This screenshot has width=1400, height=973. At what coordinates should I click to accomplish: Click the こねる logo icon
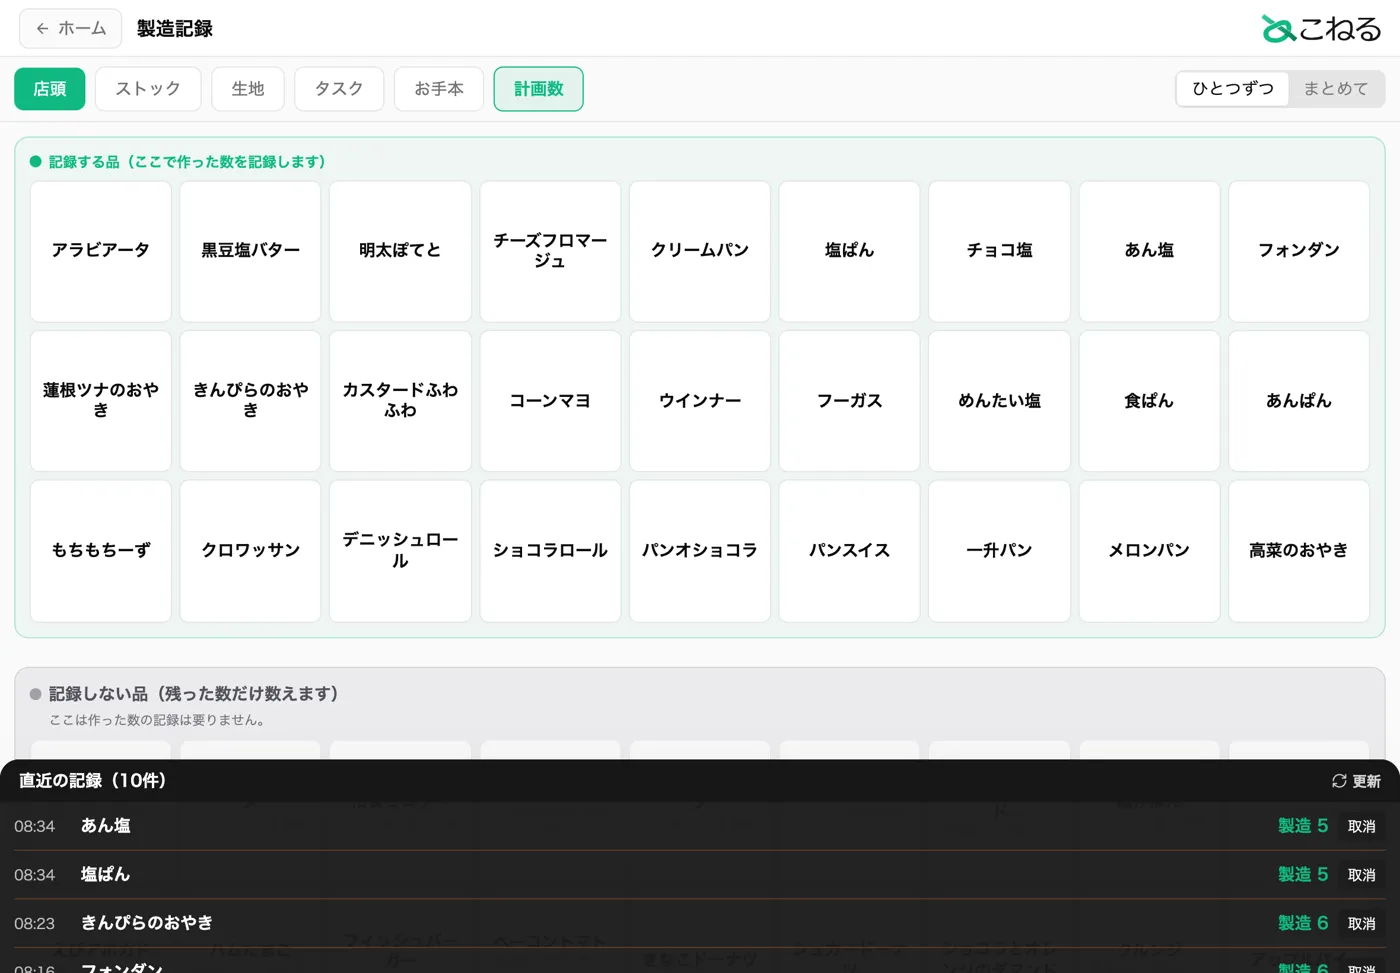1278,29
